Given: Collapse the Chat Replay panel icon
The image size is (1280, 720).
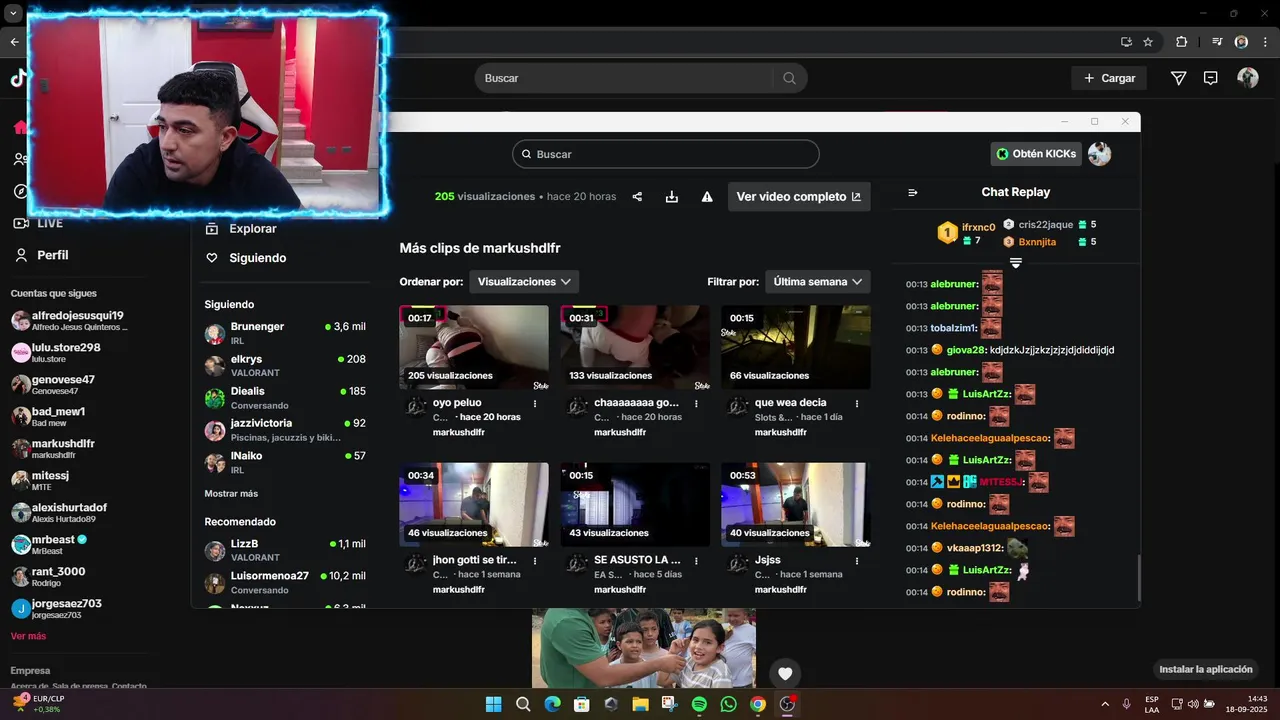Looking at the screenshot, I should (912, 193).
